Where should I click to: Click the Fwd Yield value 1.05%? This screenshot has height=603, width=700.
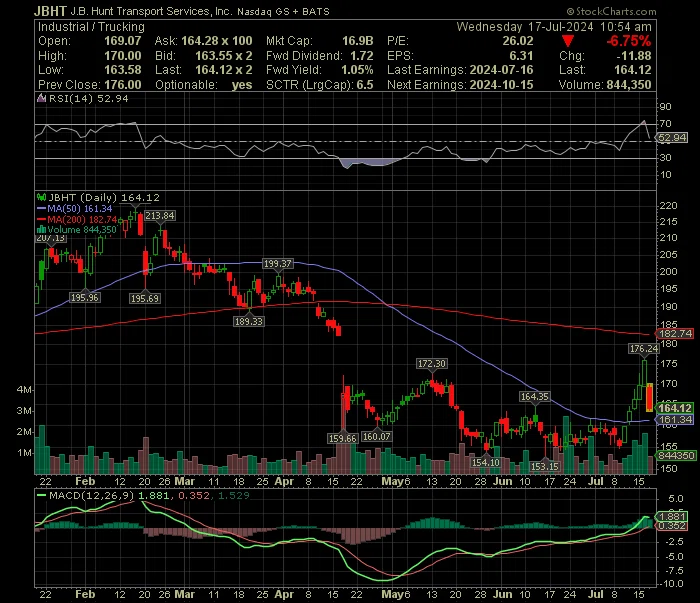click(x=357, y=70)
